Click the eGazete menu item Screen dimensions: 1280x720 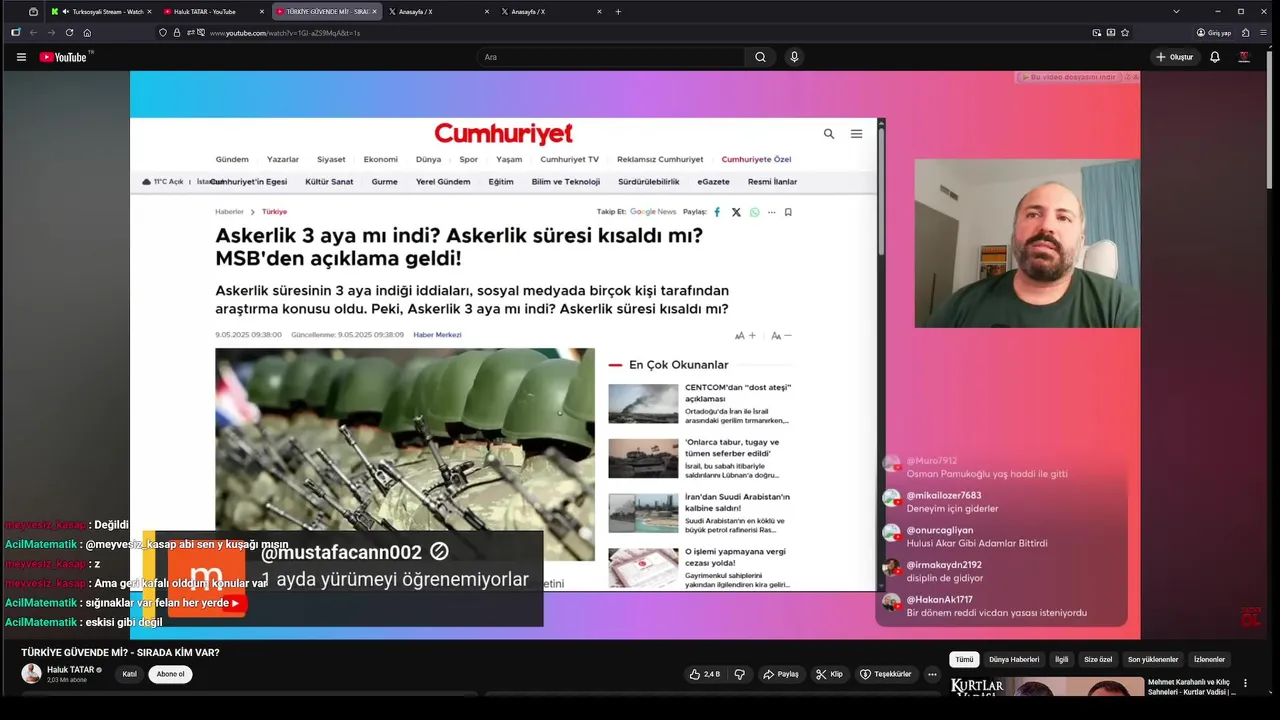713,182
